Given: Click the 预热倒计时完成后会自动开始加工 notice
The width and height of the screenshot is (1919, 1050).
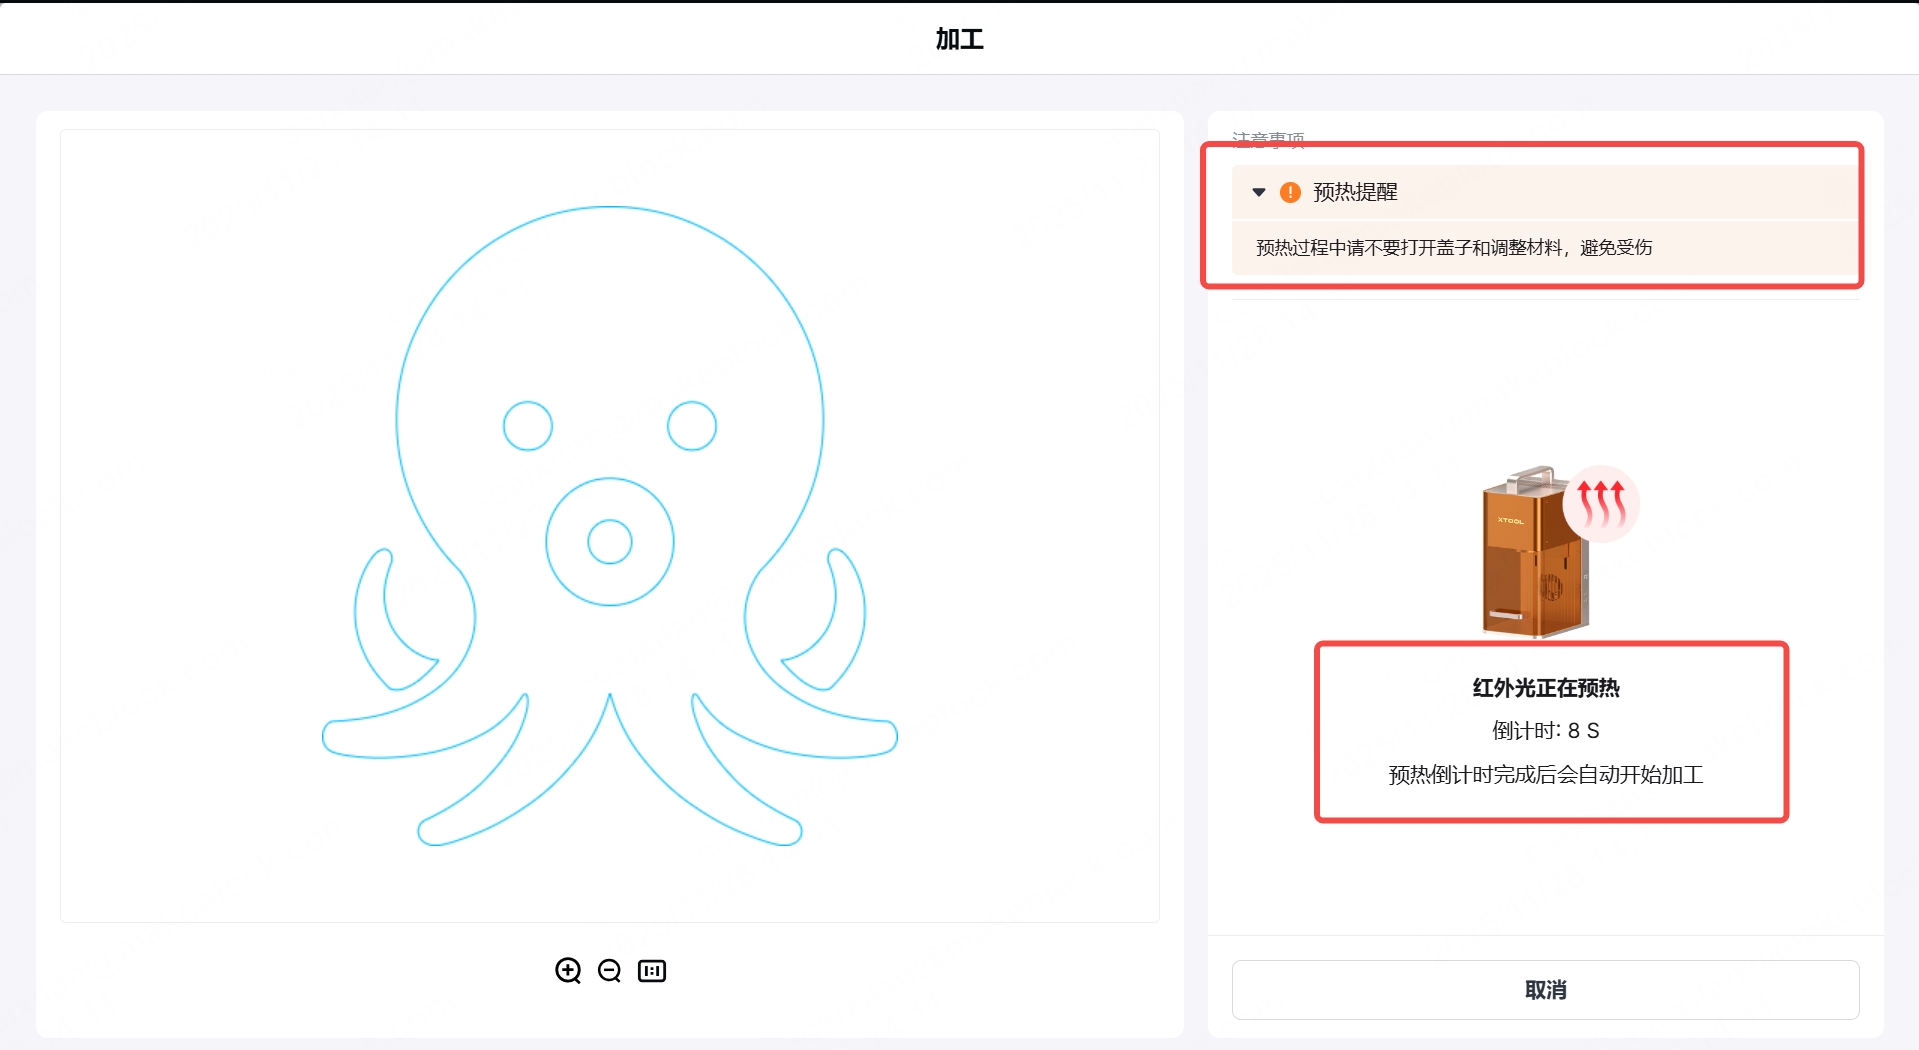Looking at the screenshot, I should (x=1546, y=775).
